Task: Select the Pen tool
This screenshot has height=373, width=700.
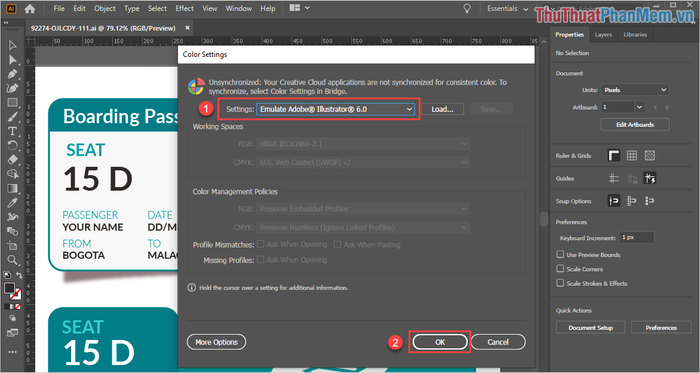Action: click(x=12, y=74)
